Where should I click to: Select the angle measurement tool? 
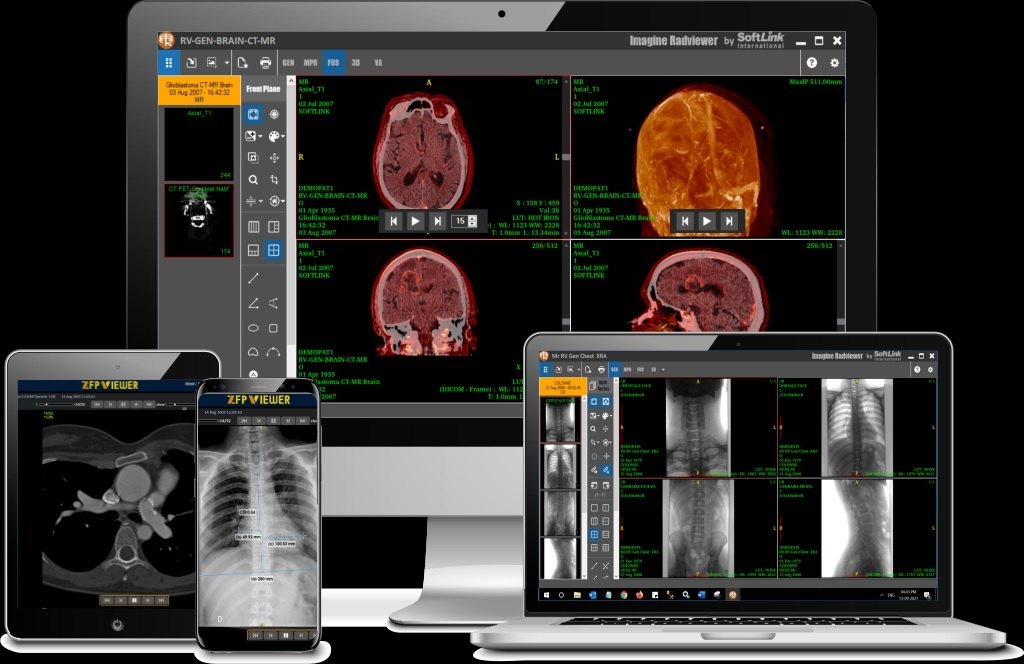tap(253, 303)
